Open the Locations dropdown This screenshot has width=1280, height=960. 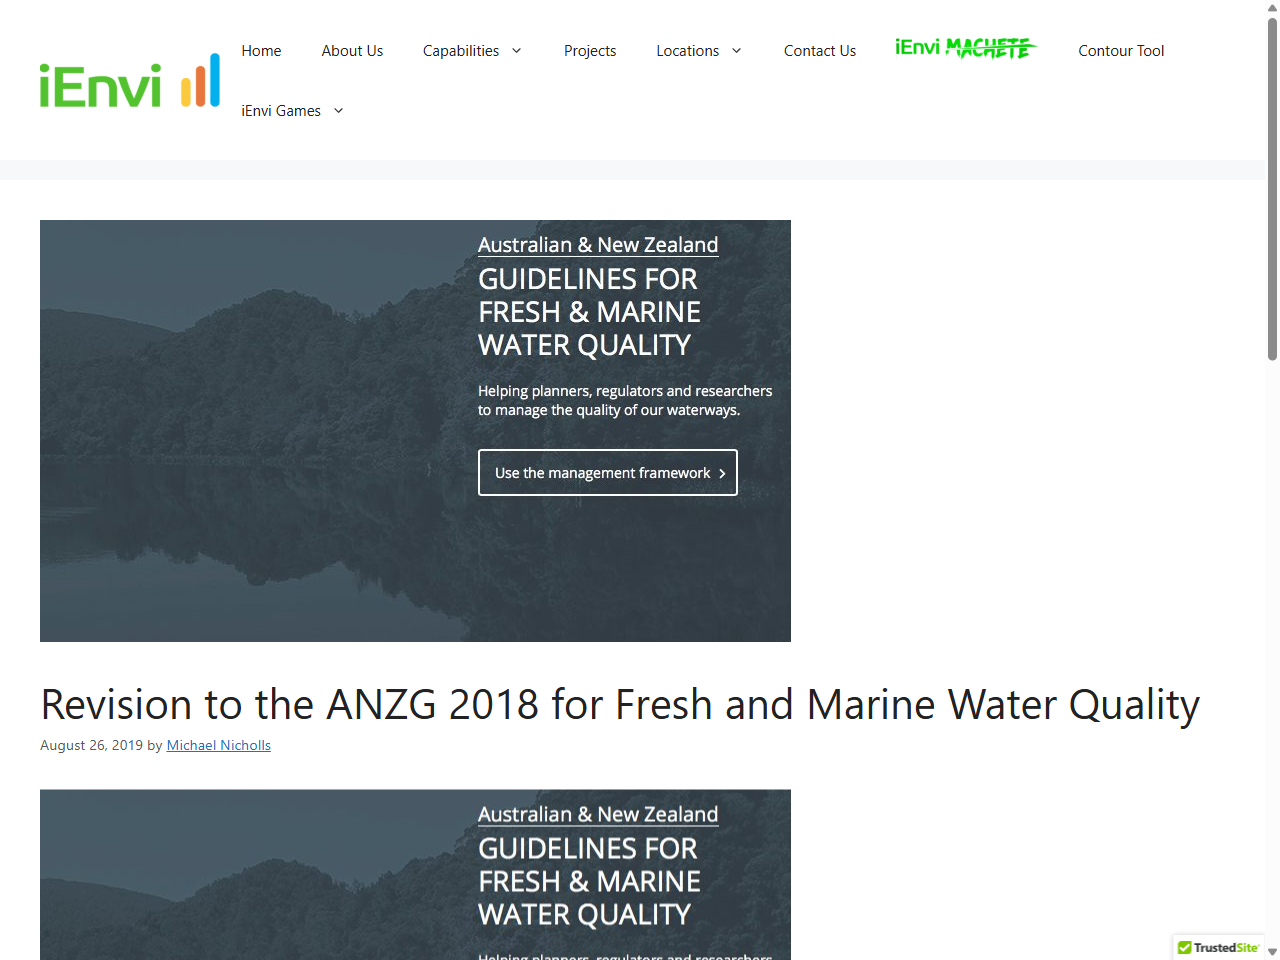point(699,50)
